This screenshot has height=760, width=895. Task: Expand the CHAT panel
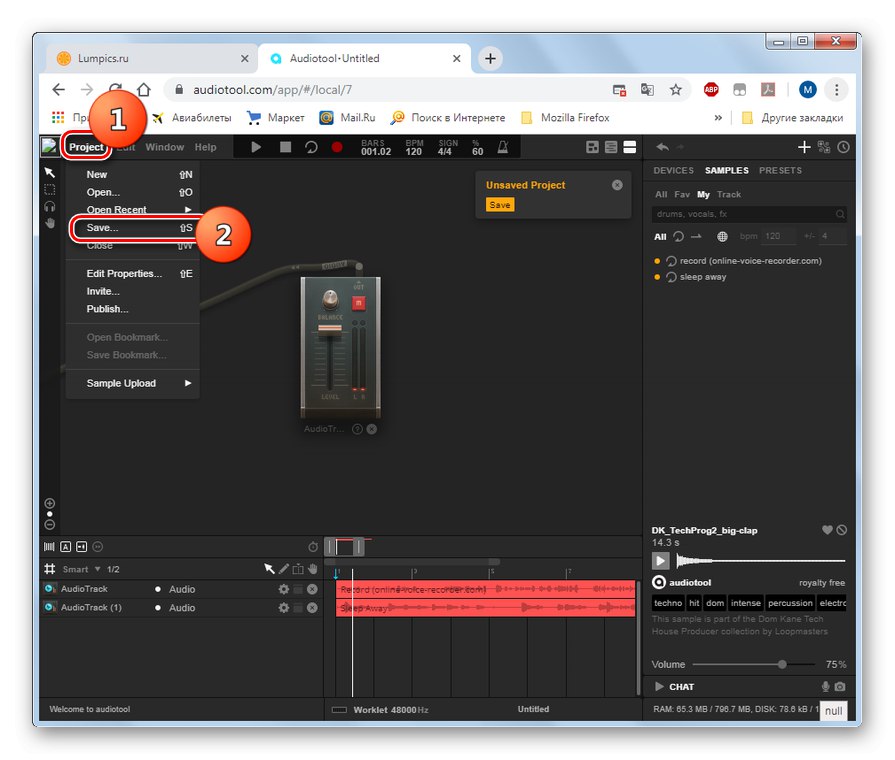(x=659, y=686)
